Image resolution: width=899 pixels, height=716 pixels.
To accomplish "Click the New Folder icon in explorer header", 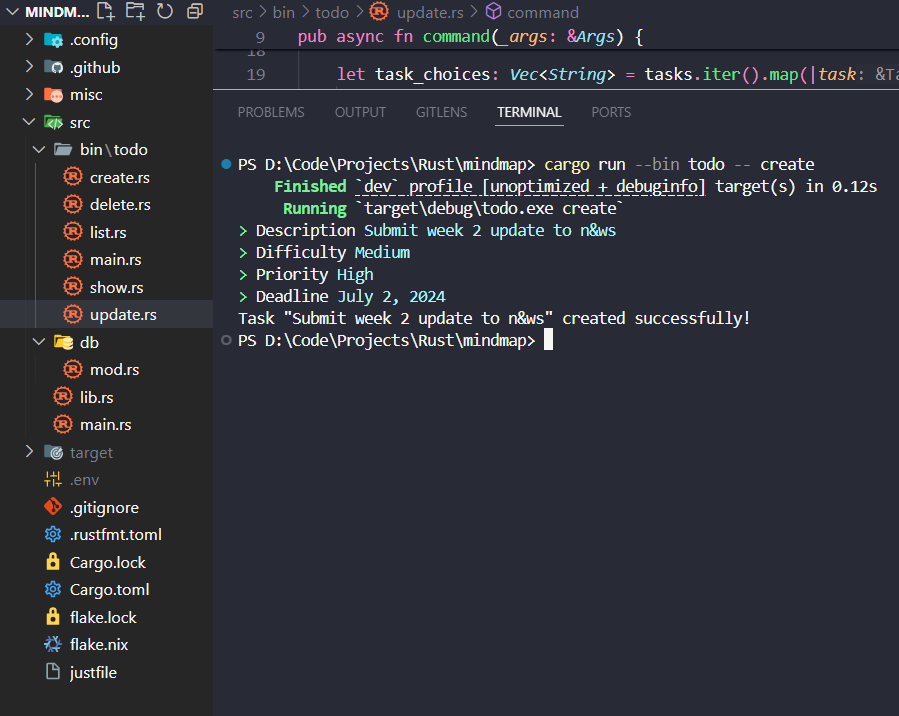I will point(135,11).
